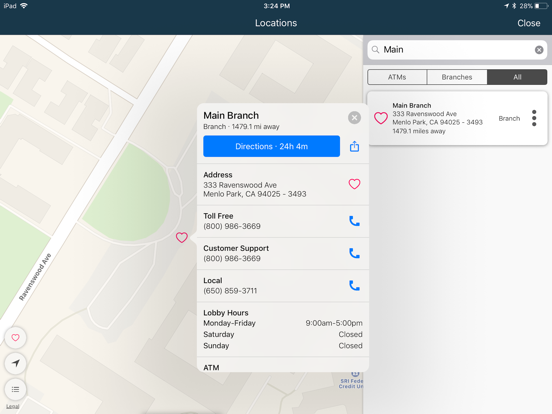Tap the Wi-Fi icon in status bar
Screen dimensions: 552x414
tap(24, 6)
